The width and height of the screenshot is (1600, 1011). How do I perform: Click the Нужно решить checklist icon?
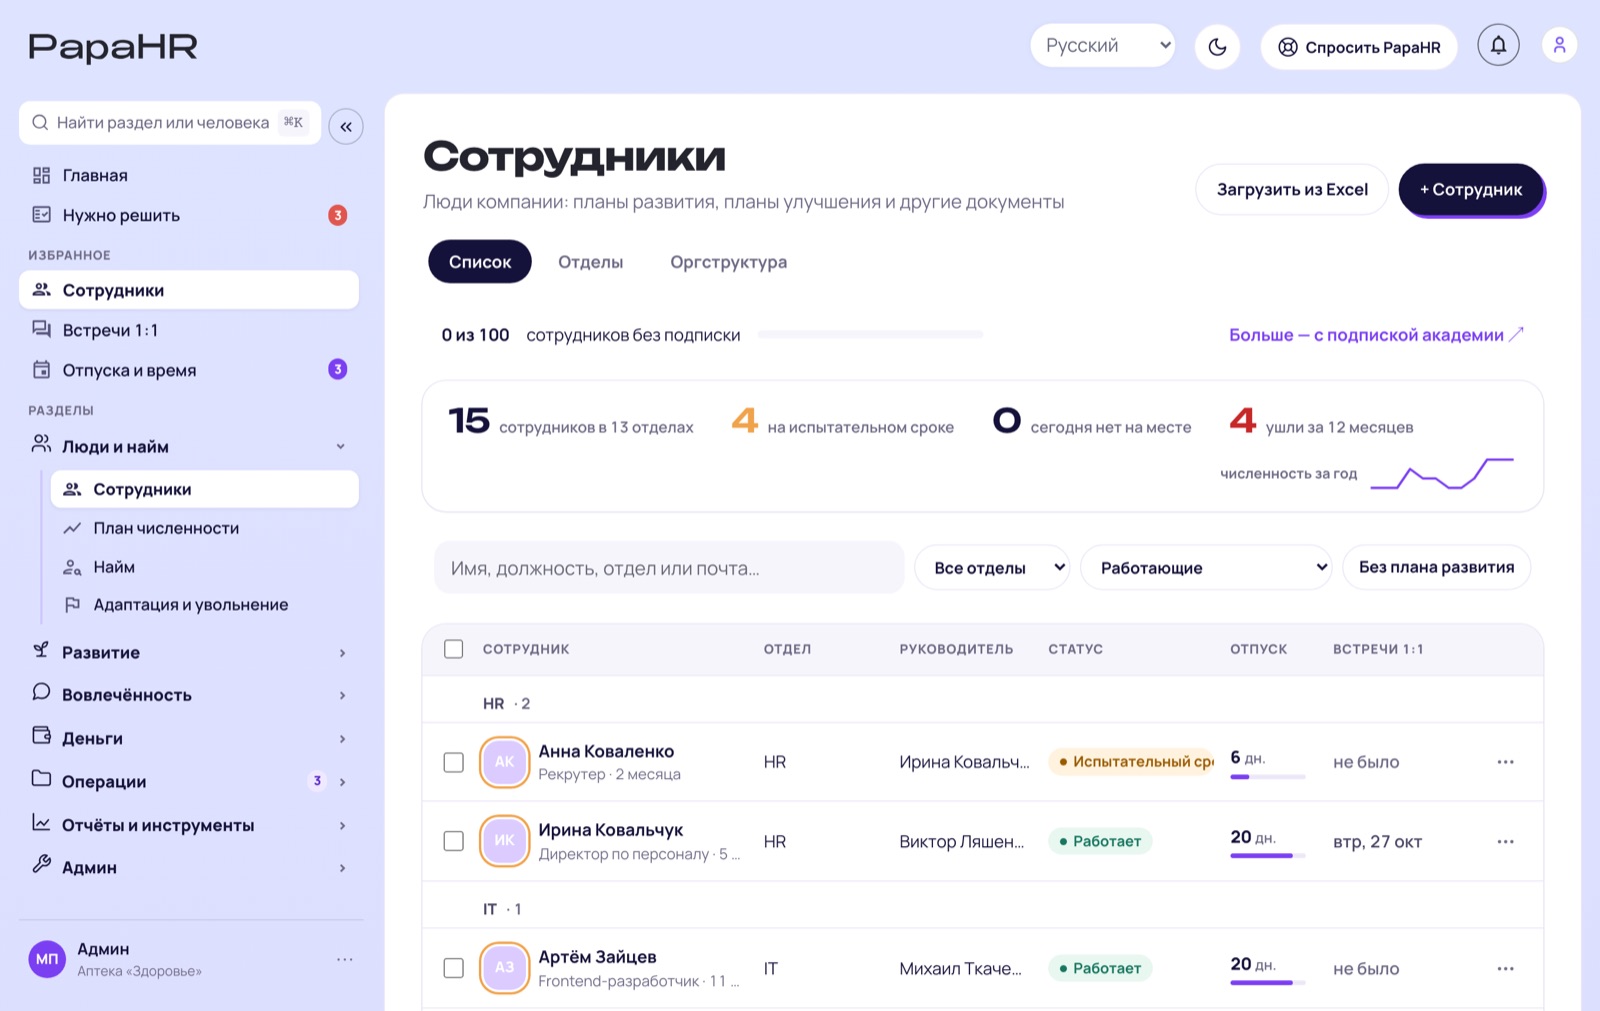click(x=41, y=214)
